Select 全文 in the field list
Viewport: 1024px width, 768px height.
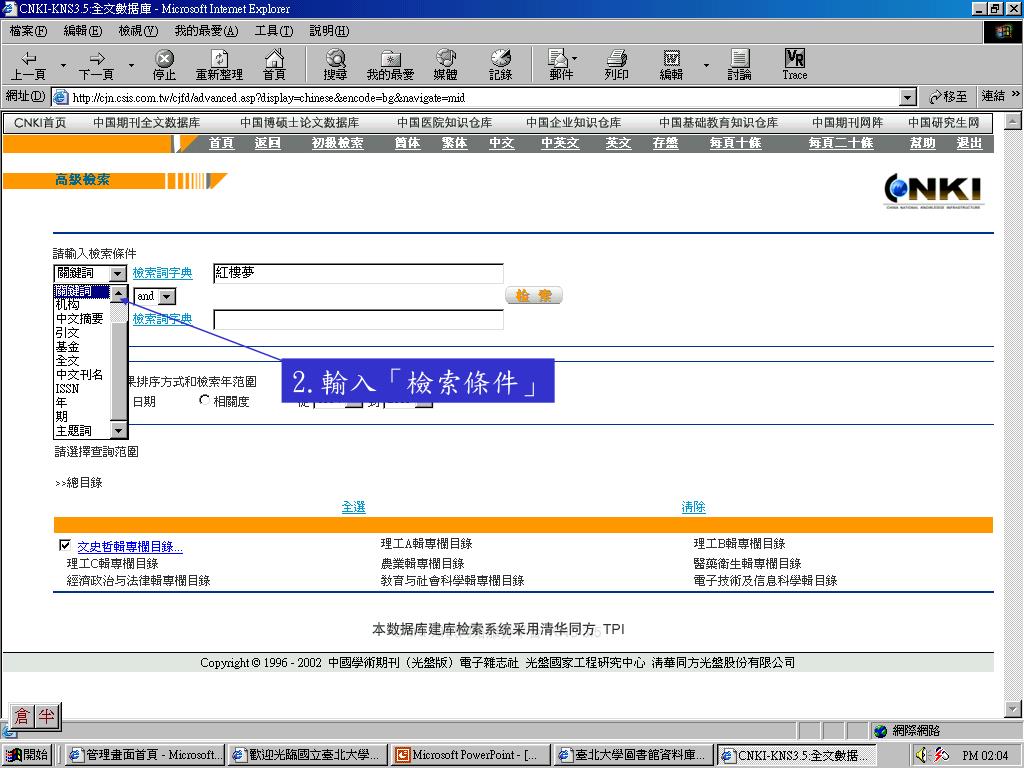point(67,360)
